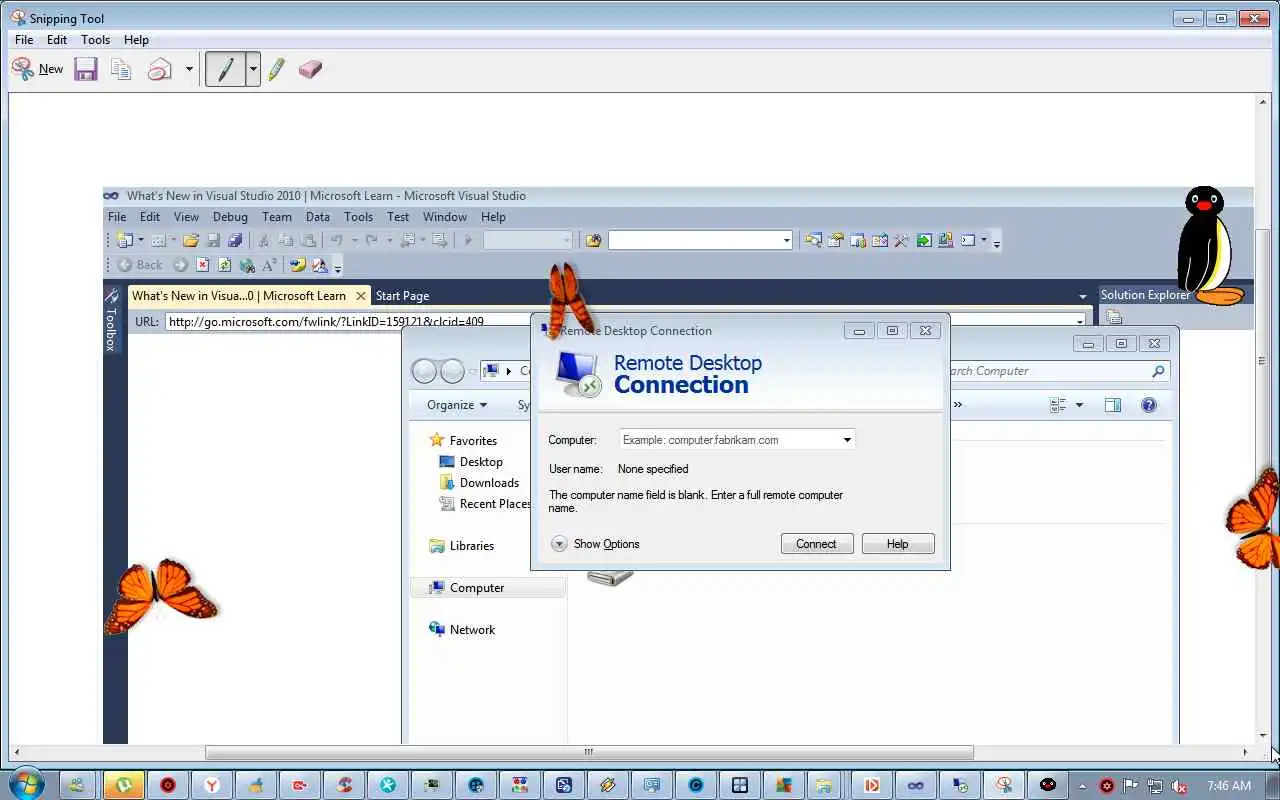This screenshot has height=800, width=1280.
Task: Click the Refresh browser icon in Visual Studio
Action: point(224,265)
